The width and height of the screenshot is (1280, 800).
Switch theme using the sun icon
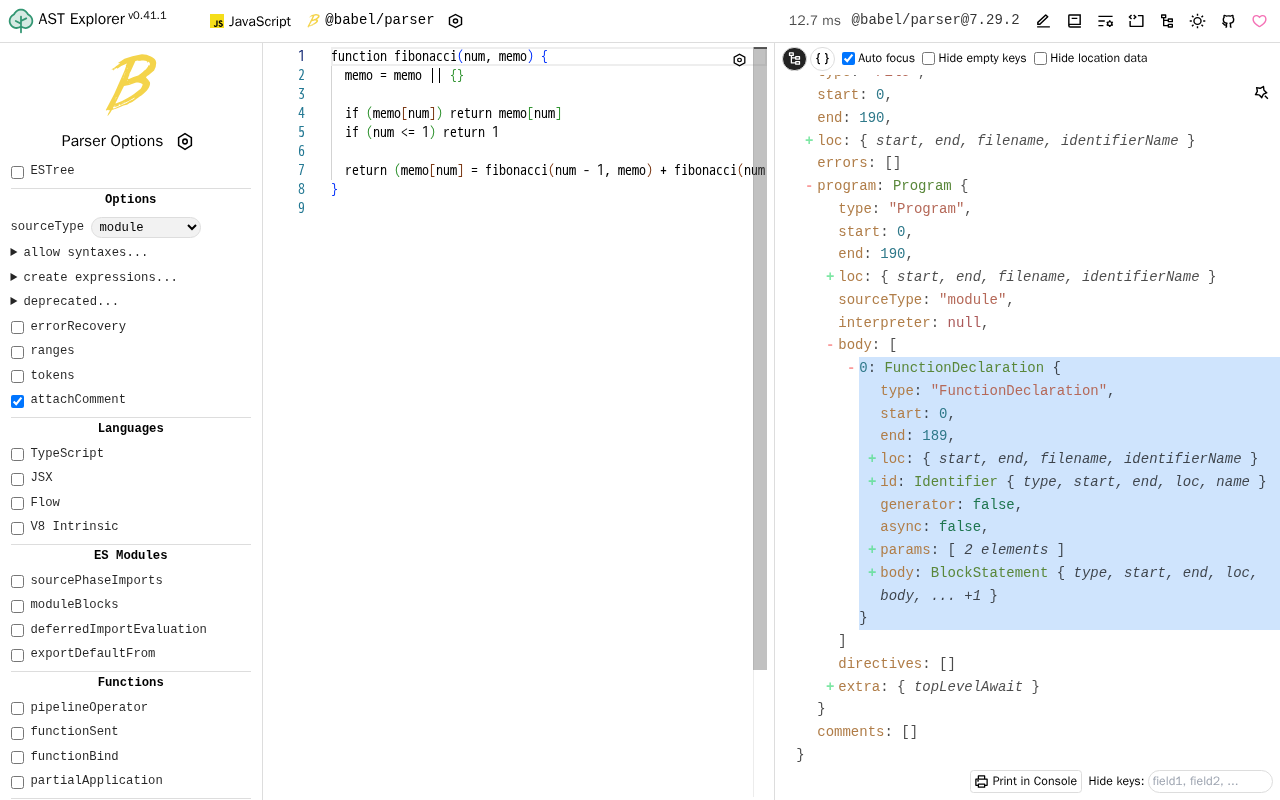[x=1197, y=21]
